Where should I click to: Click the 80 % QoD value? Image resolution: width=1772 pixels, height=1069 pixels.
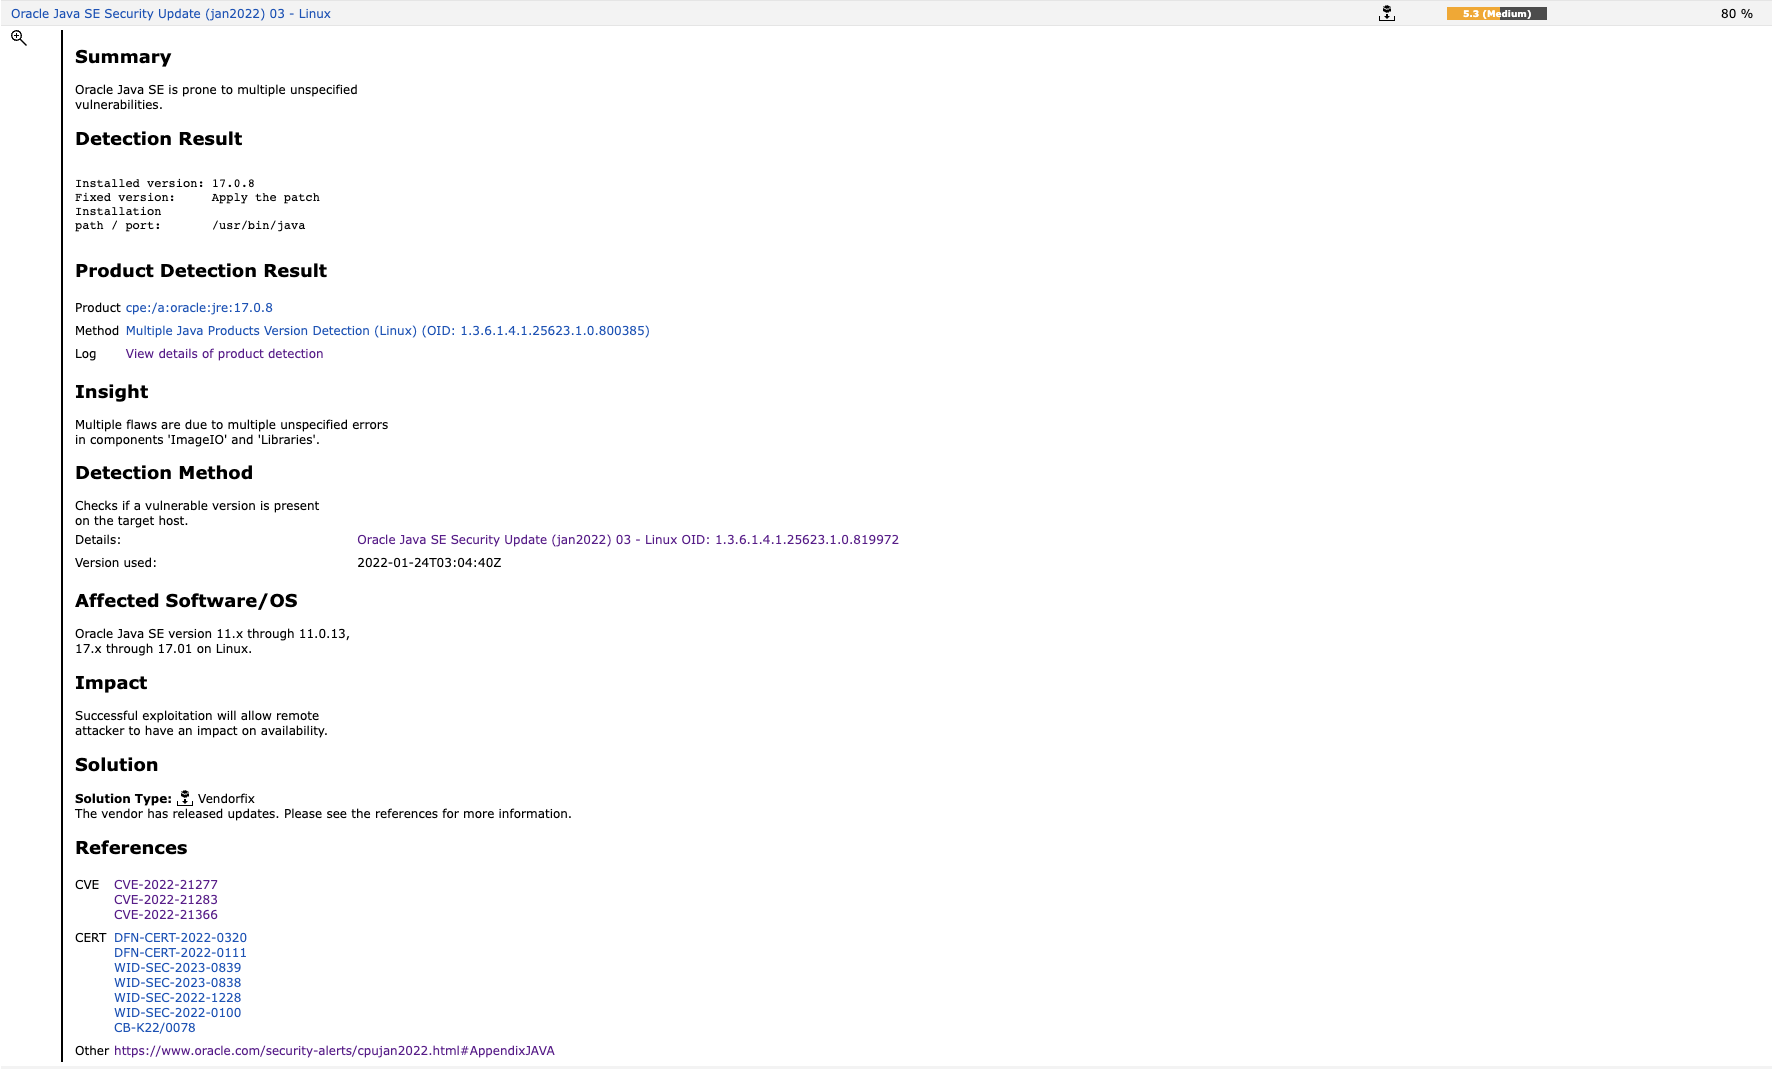(1736, 14)
